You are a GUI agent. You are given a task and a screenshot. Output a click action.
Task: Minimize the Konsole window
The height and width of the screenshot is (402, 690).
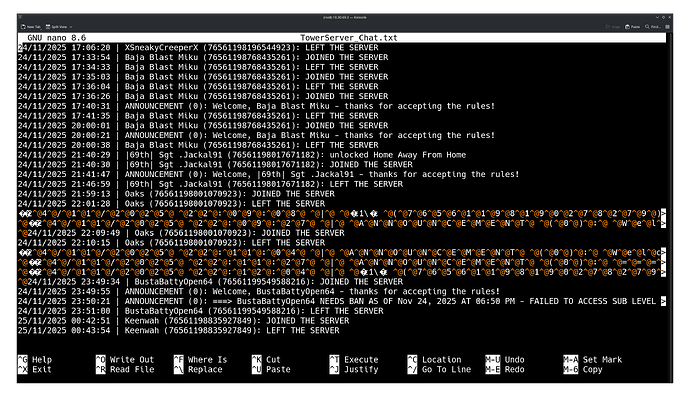coord(657,17)
